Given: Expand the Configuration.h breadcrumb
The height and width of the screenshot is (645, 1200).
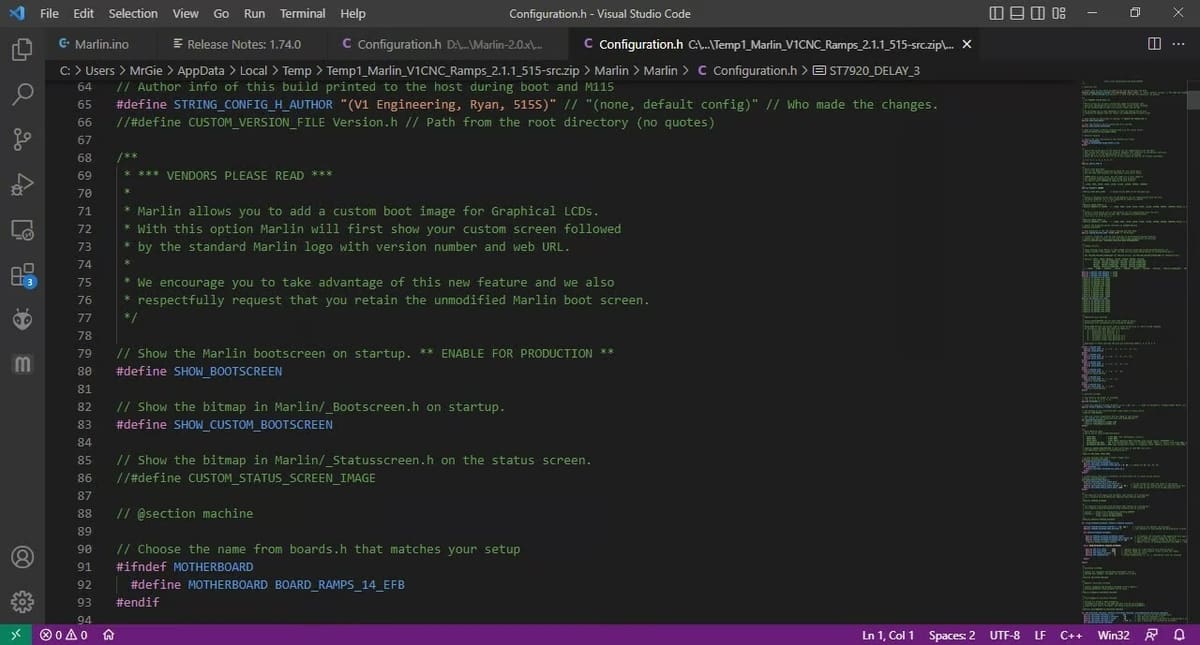Looking at the screenshot, I should pos(747,70).
